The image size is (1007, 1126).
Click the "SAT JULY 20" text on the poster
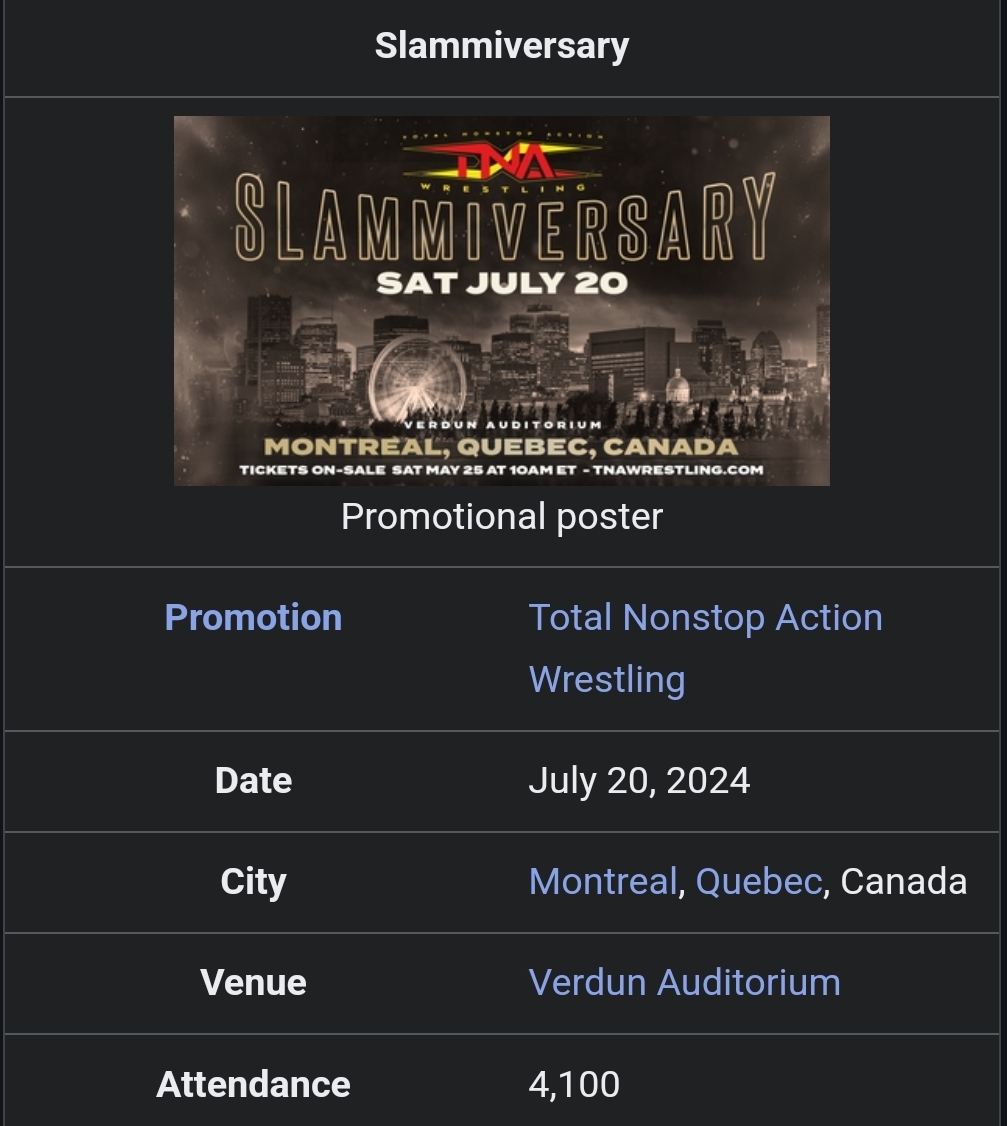[502, 283]
